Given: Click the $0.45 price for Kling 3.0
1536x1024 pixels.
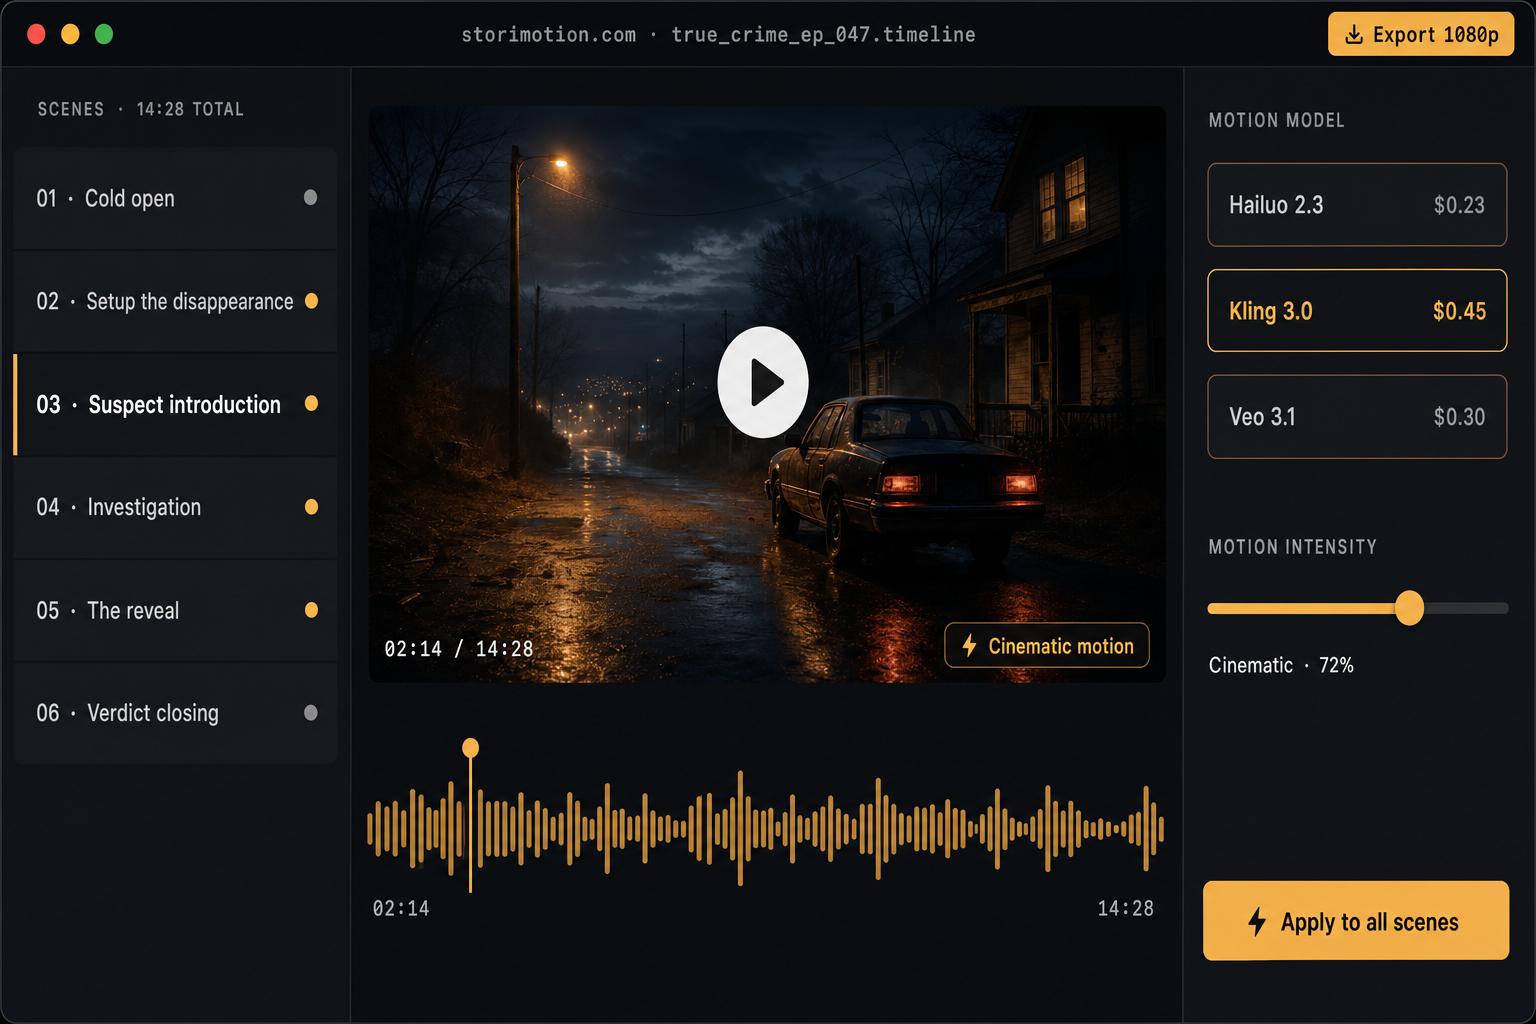Looking at the screenshot, I should coord(1459,311).
